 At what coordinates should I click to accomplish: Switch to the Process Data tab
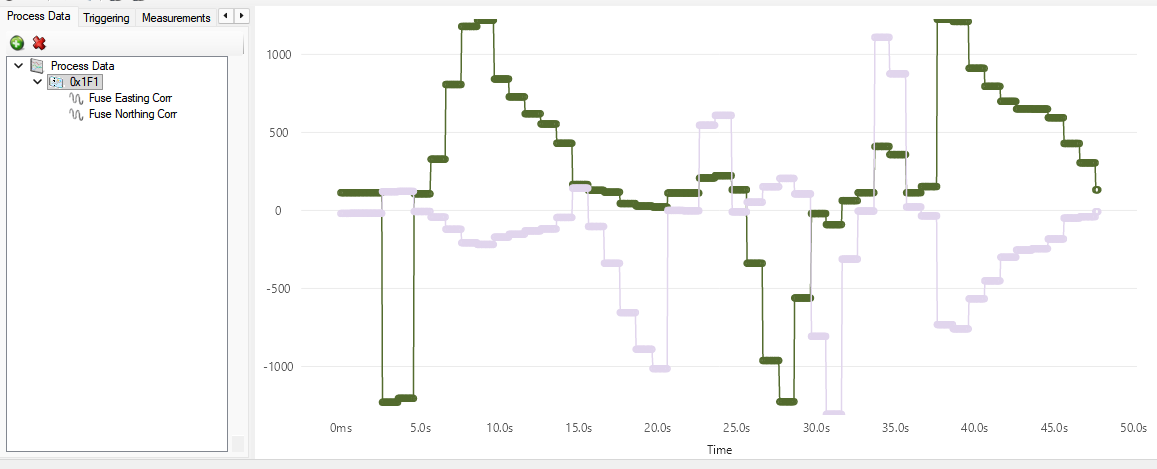tap(39, 17)
